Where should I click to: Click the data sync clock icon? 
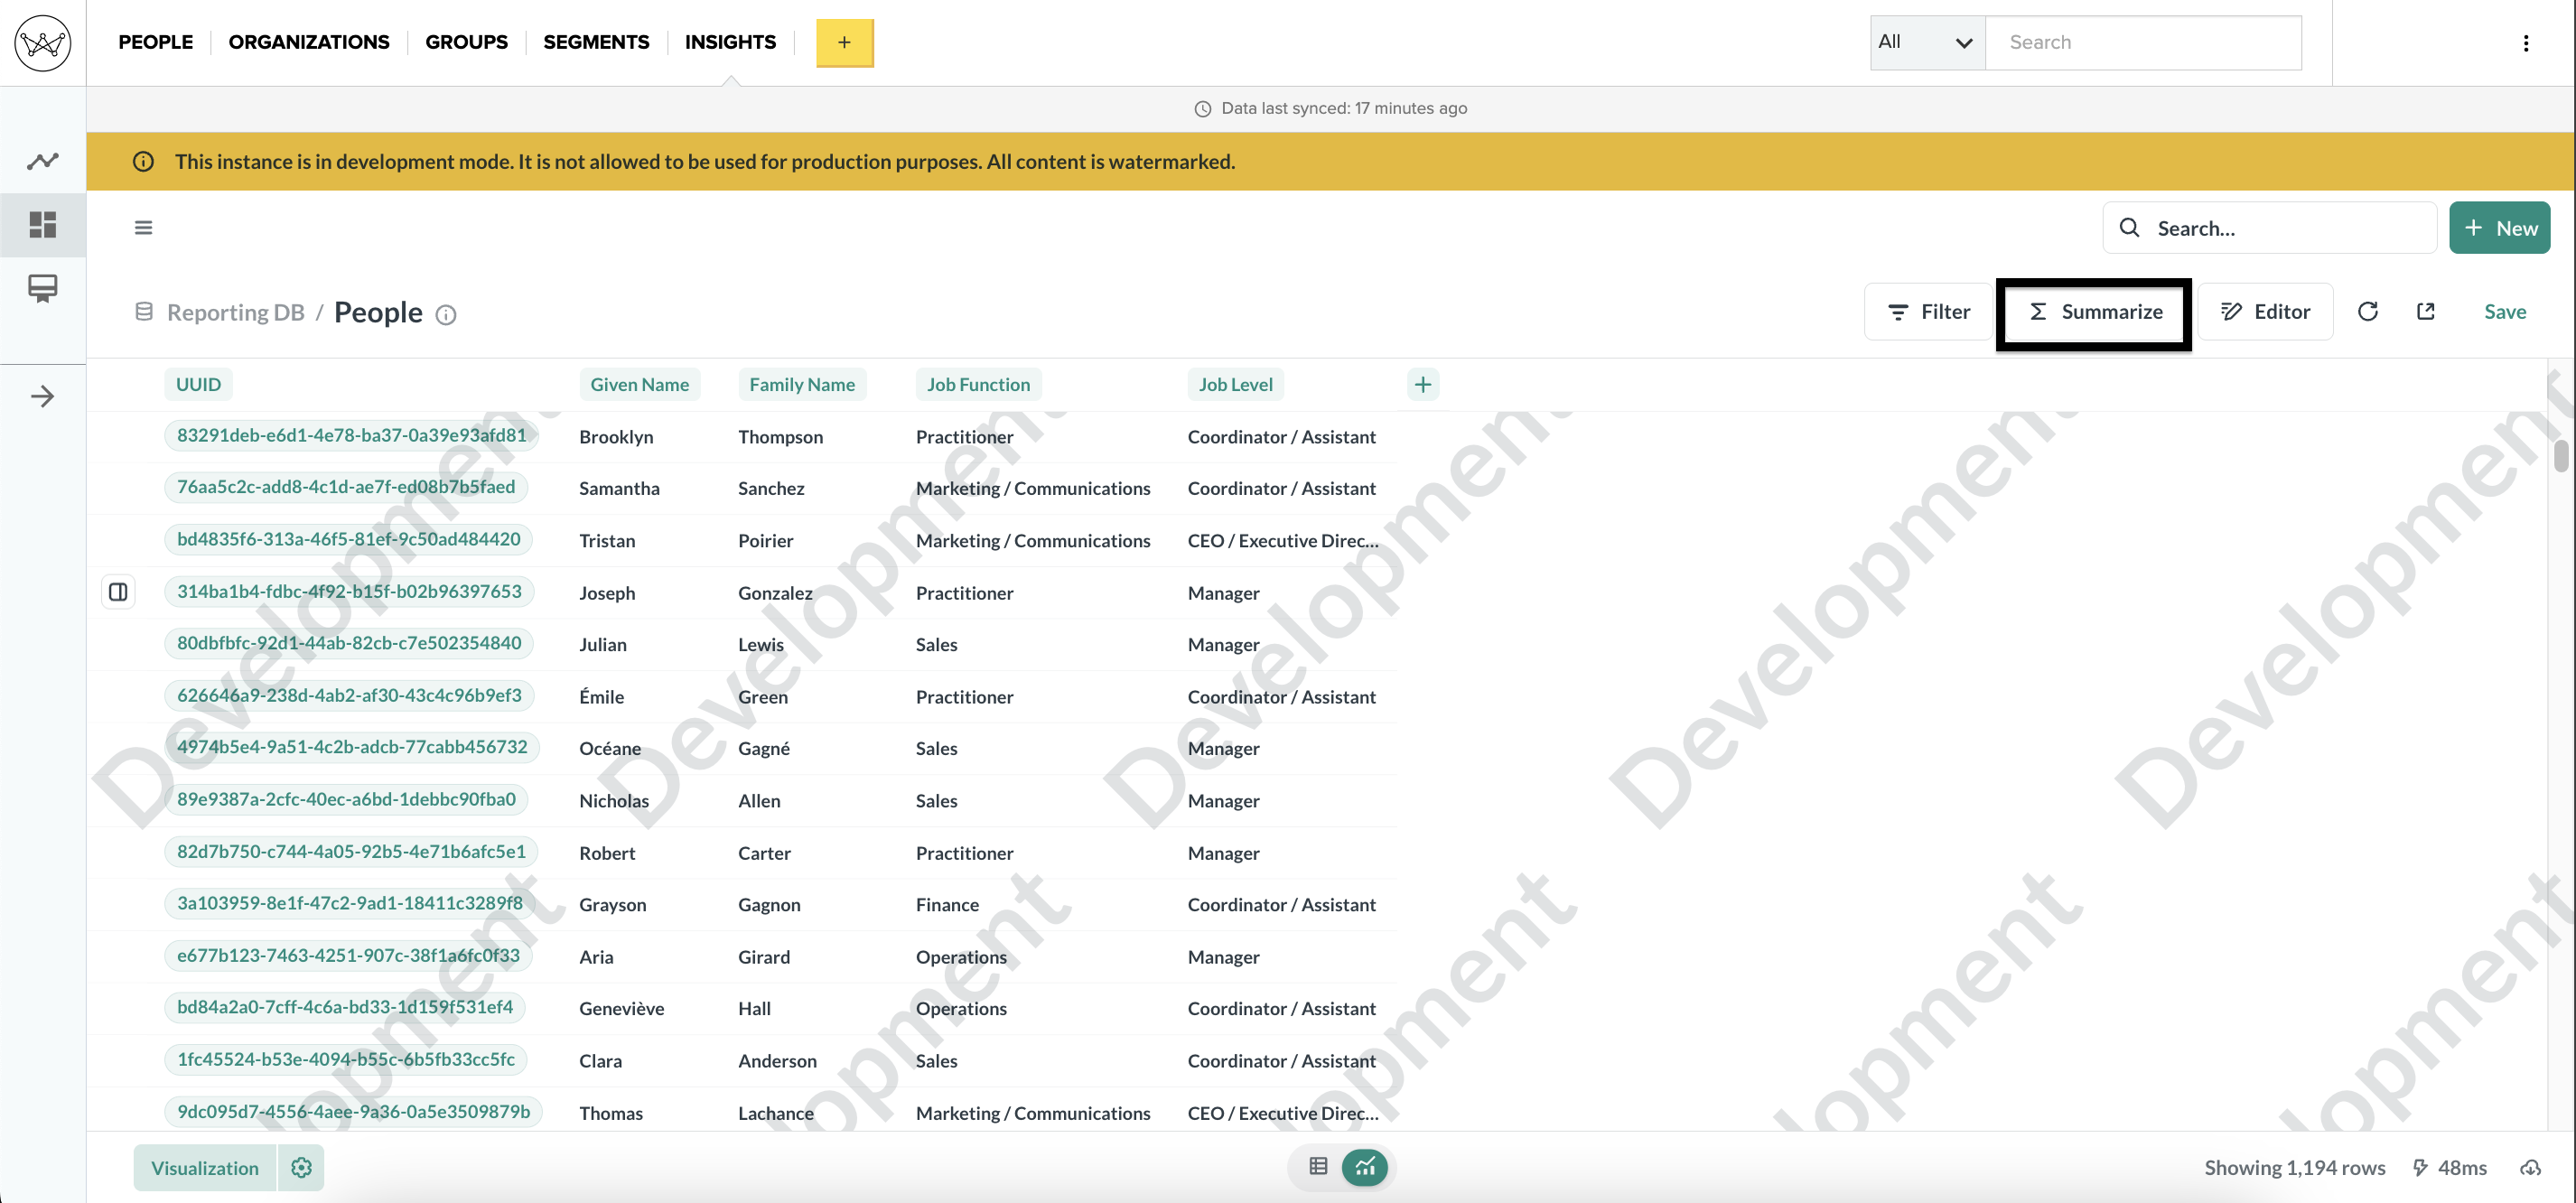pos(1203,109)
